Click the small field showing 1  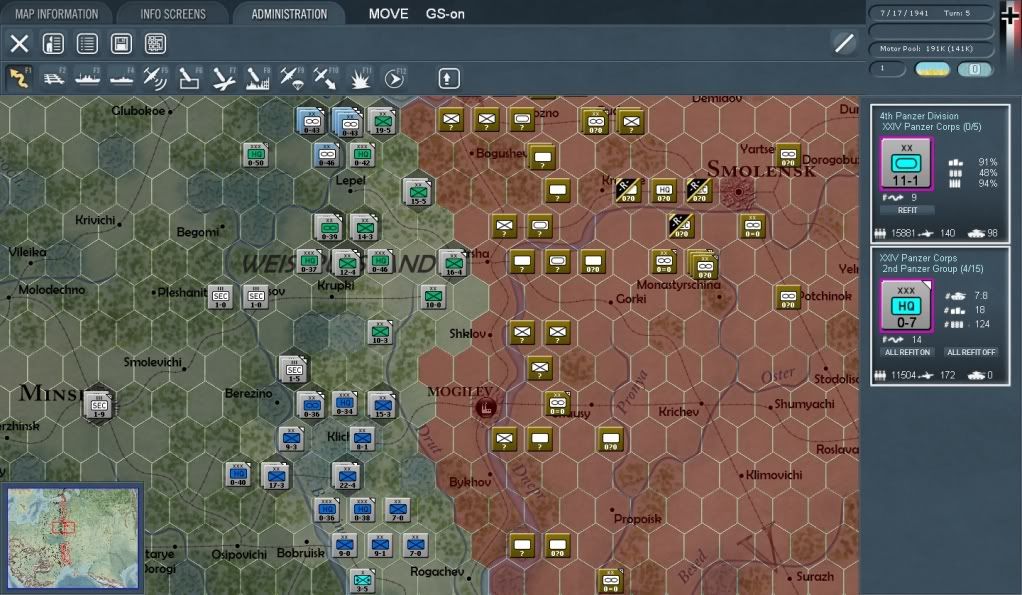pos(888,68)
